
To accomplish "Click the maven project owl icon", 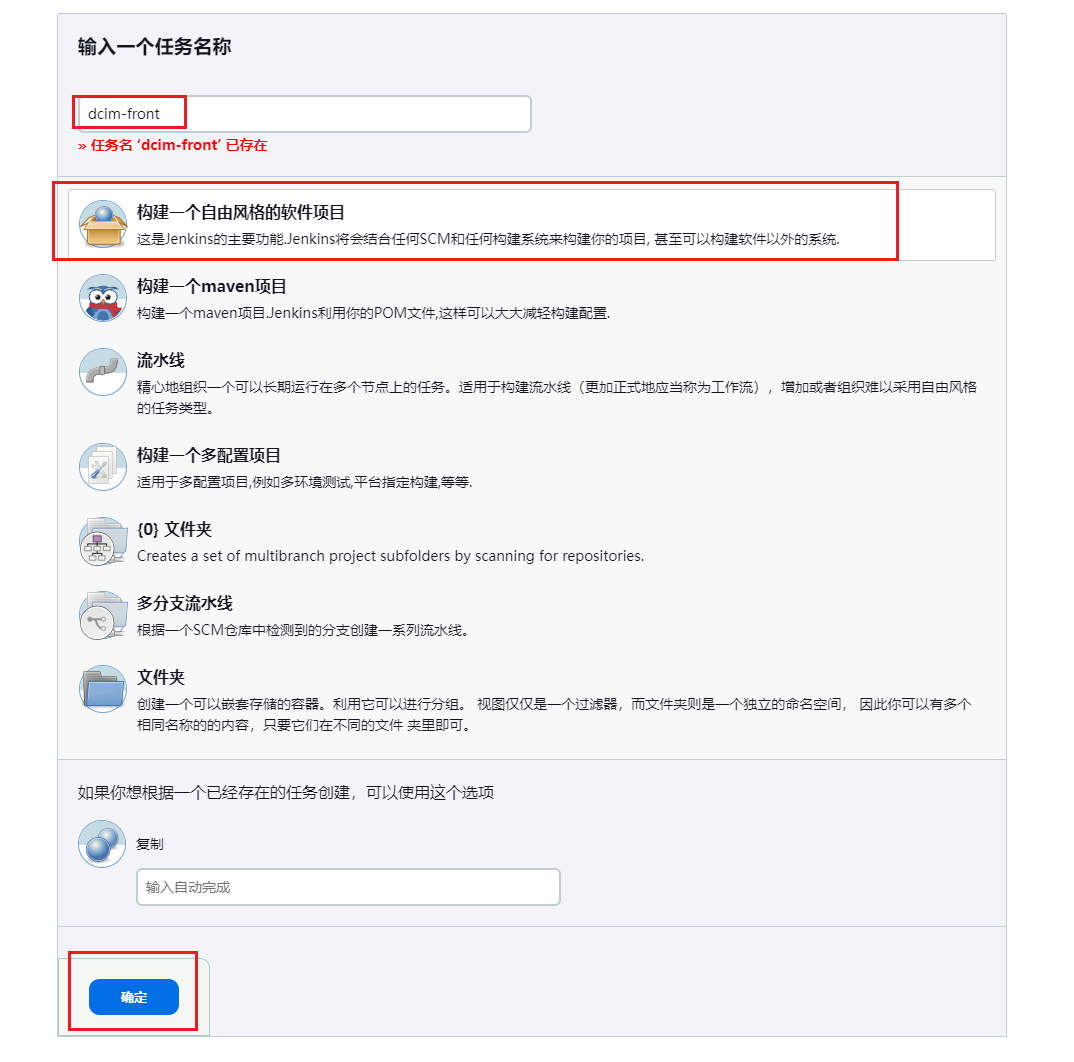I will [x=103, y=298].
